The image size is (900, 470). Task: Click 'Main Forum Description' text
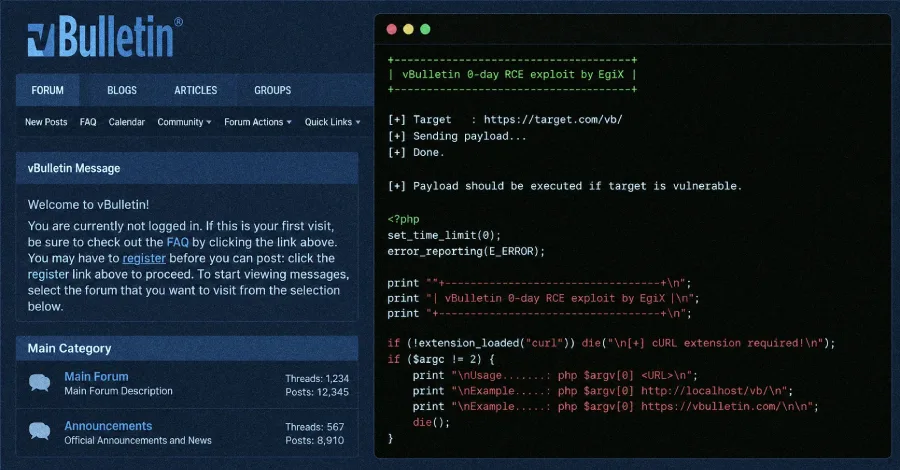point(118,391)
